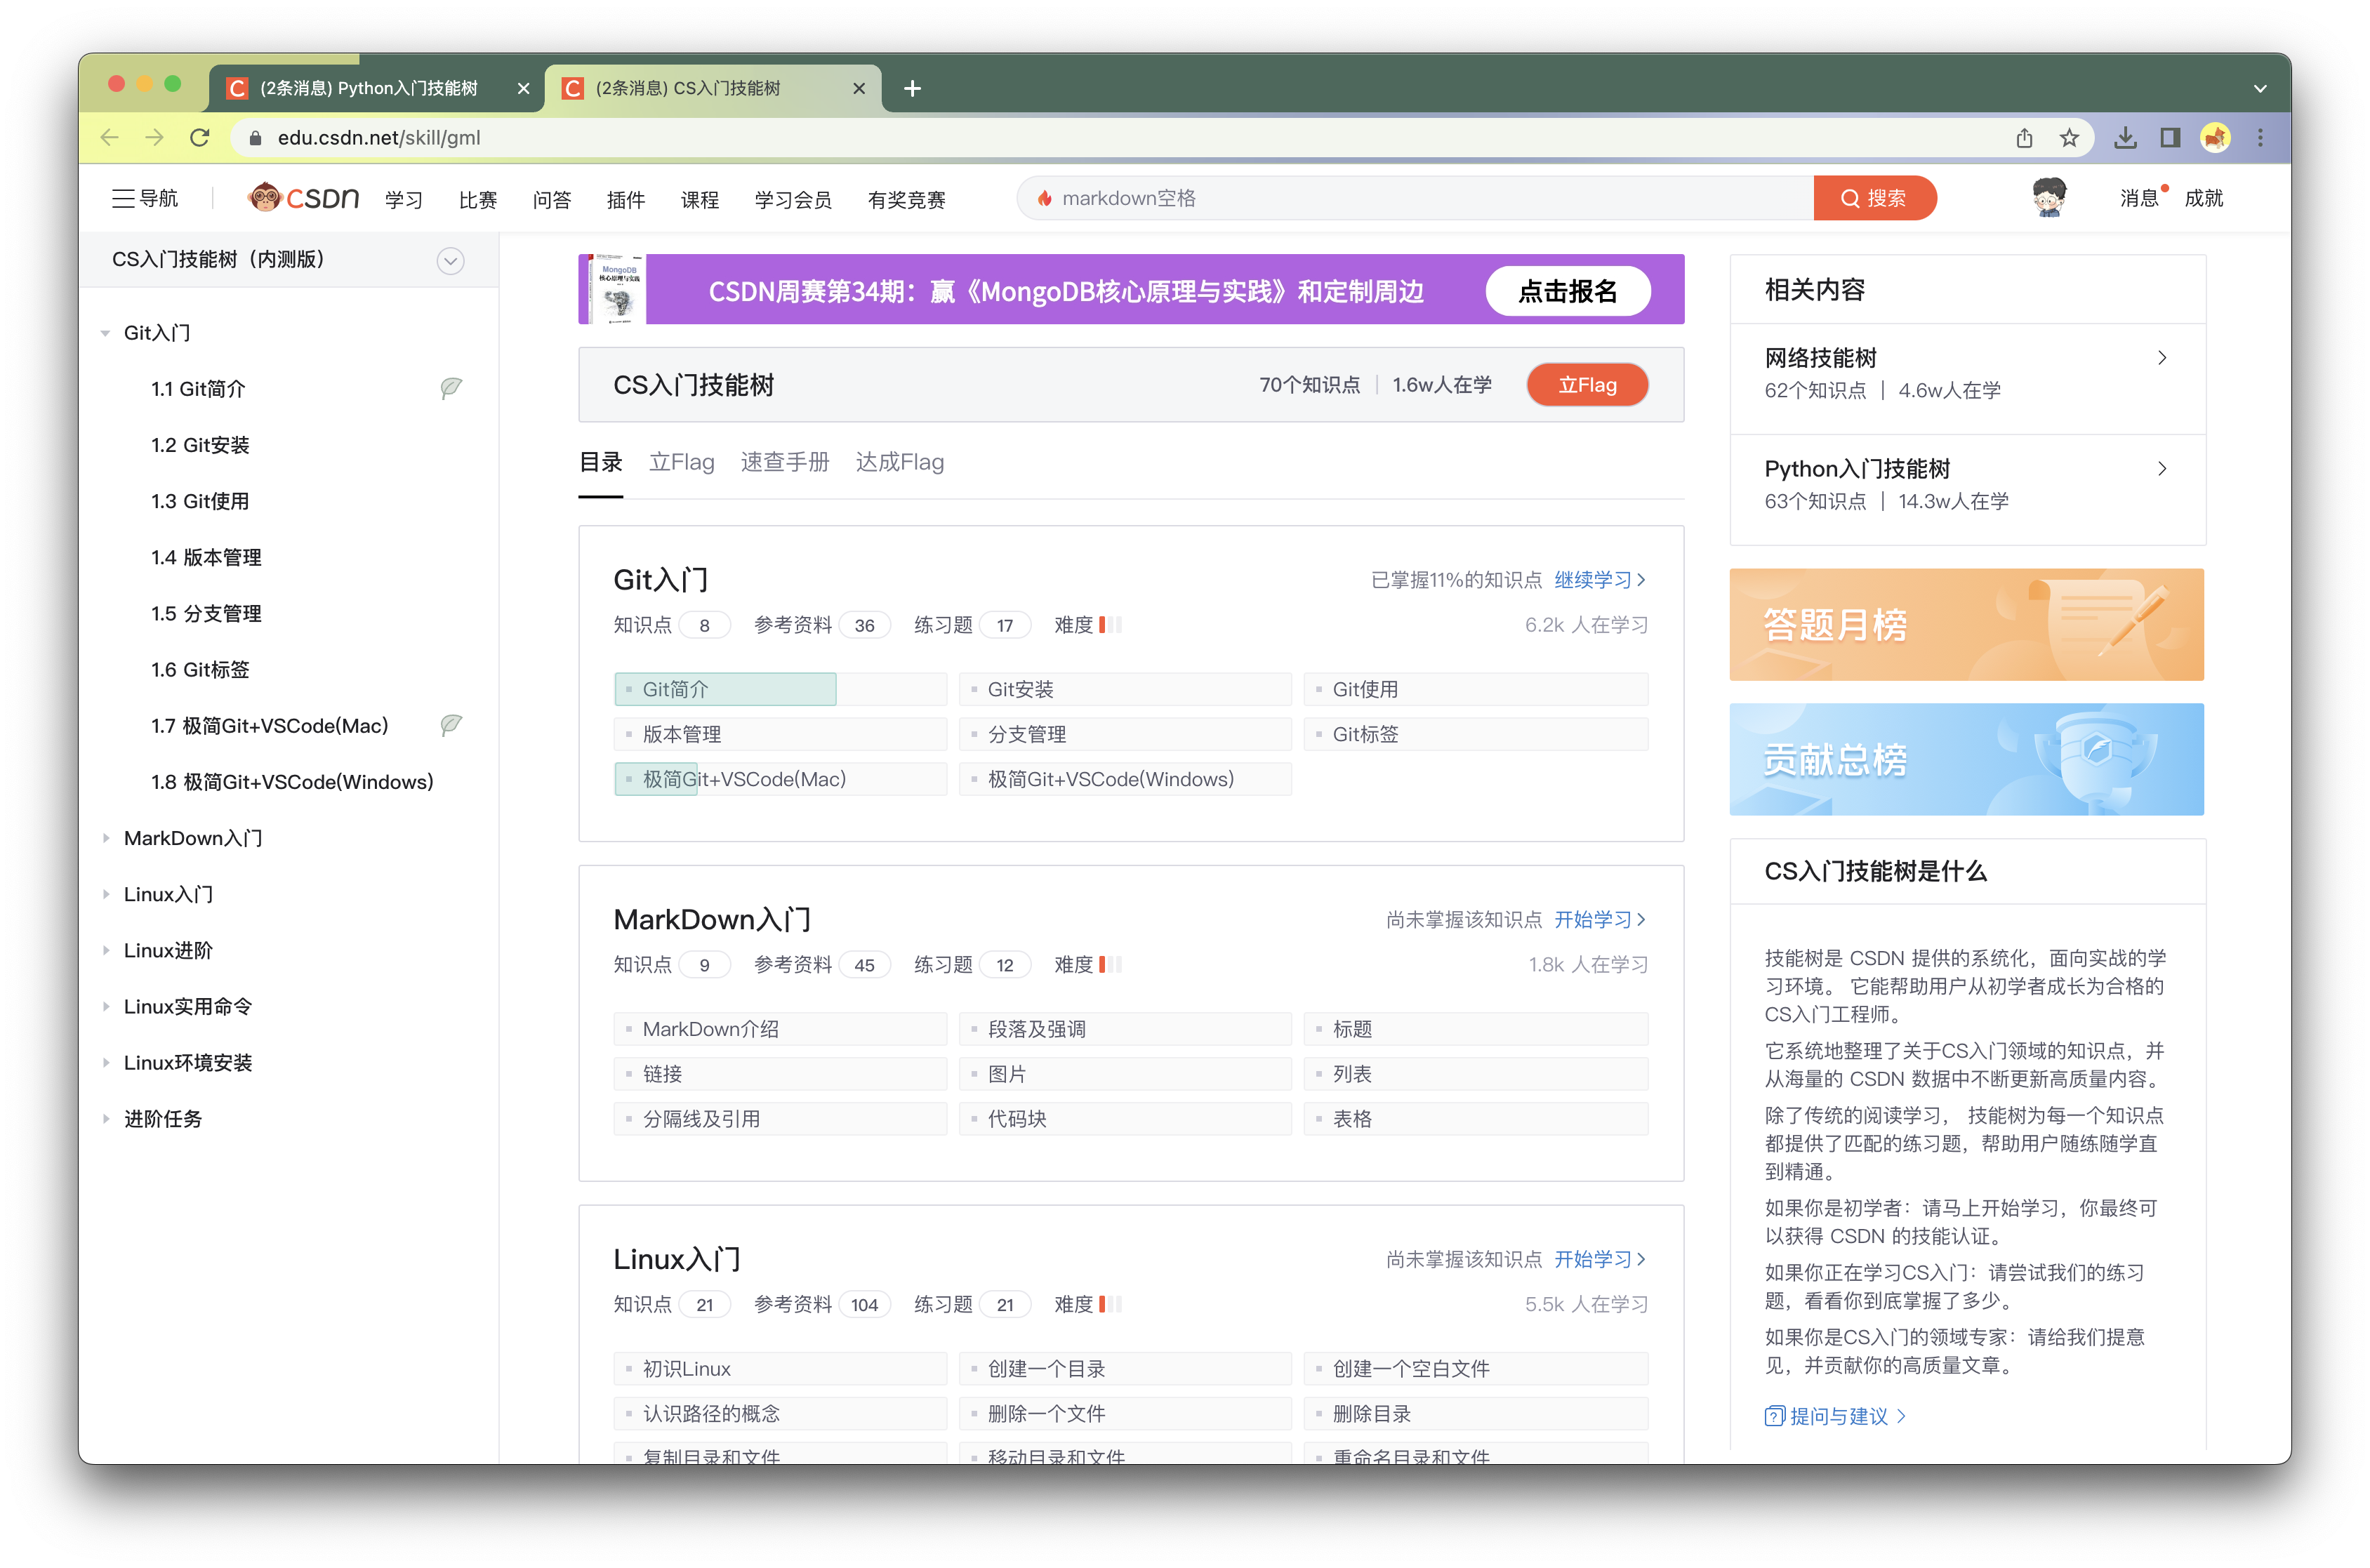Click the browser reload icon
Image resolution: width=2370 pixels, height=1568 pixels.
point(200,138)
